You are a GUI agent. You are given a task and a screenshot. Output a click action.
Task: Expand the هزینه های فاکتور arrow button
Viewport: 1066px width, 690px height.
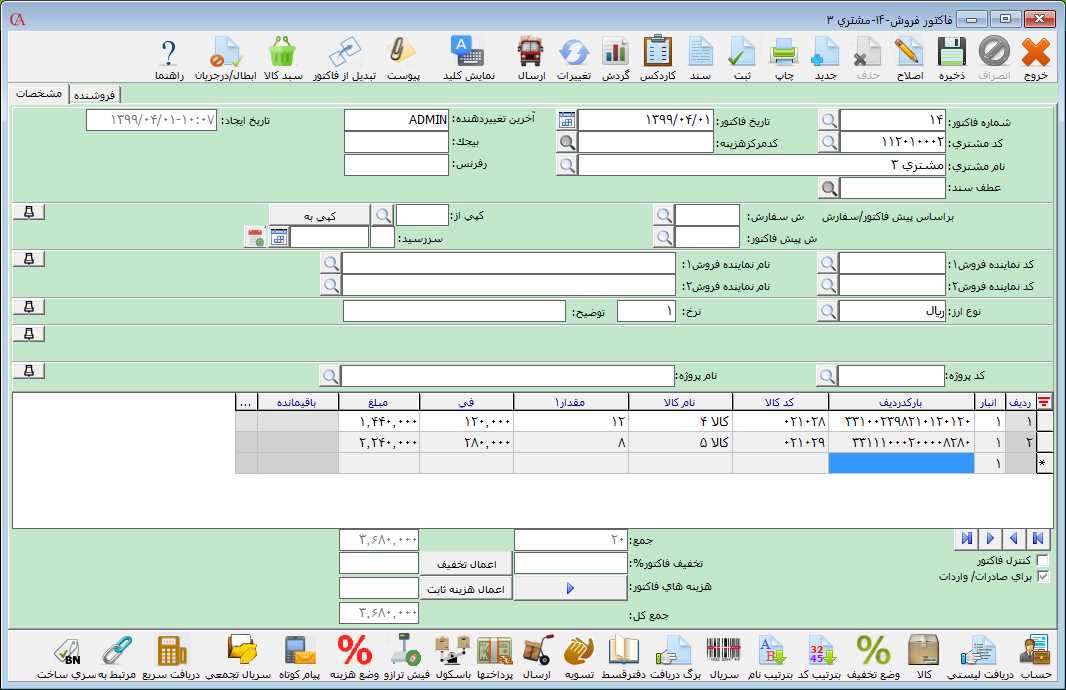point(569,589)
